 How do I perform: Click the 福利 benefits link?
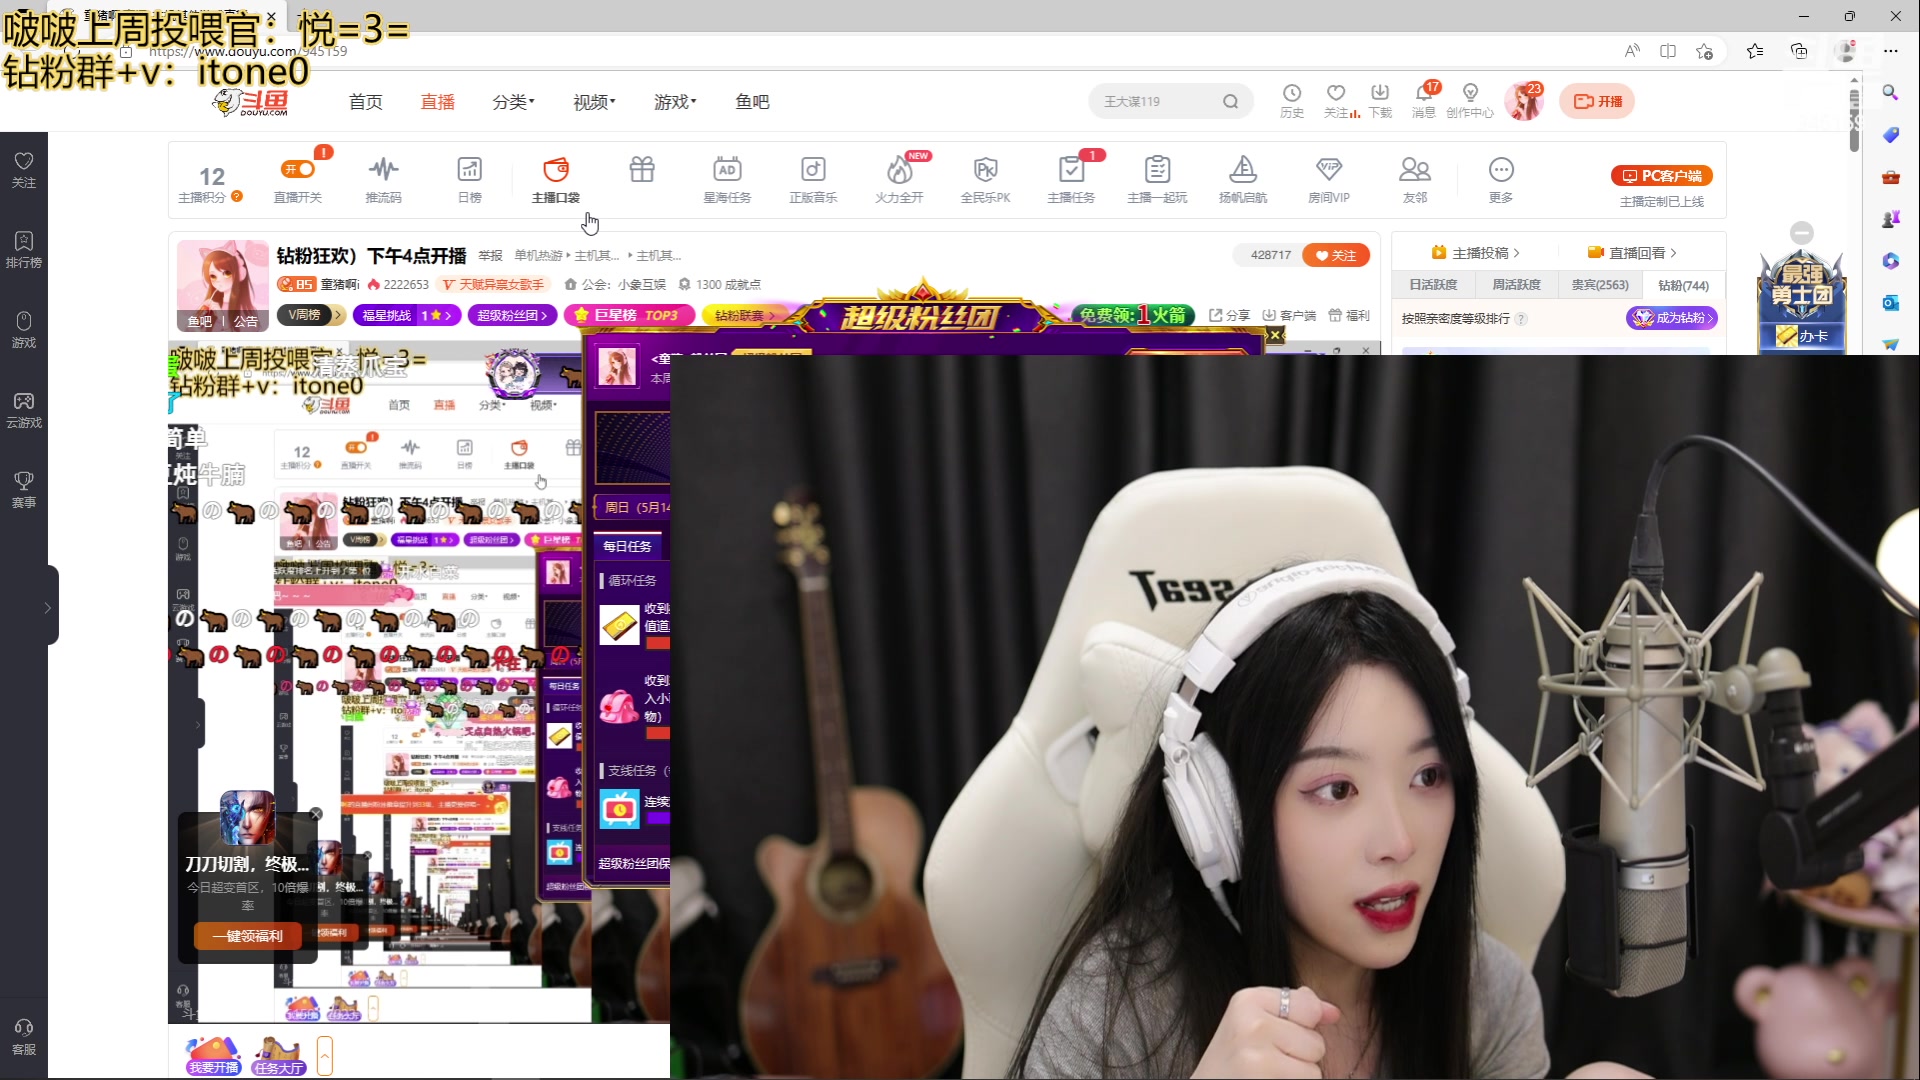1349,315
